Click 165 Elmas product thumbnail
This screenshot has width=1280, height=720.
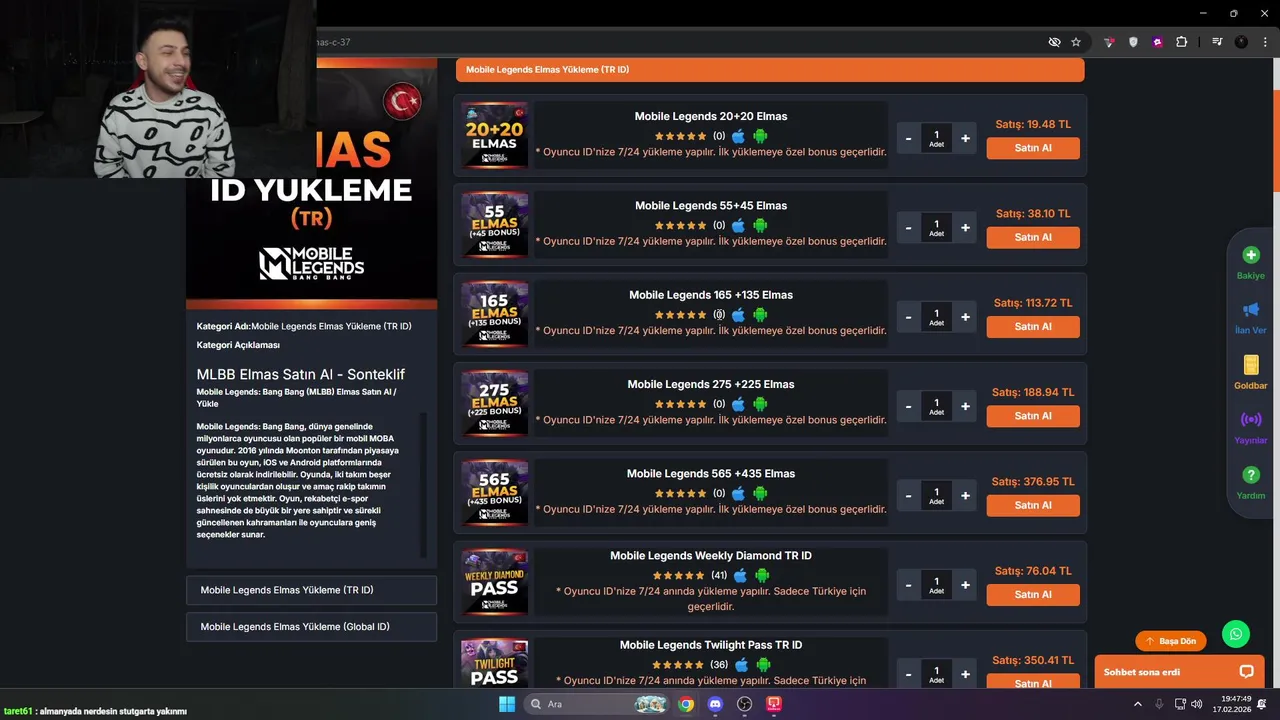click(494, 315)
